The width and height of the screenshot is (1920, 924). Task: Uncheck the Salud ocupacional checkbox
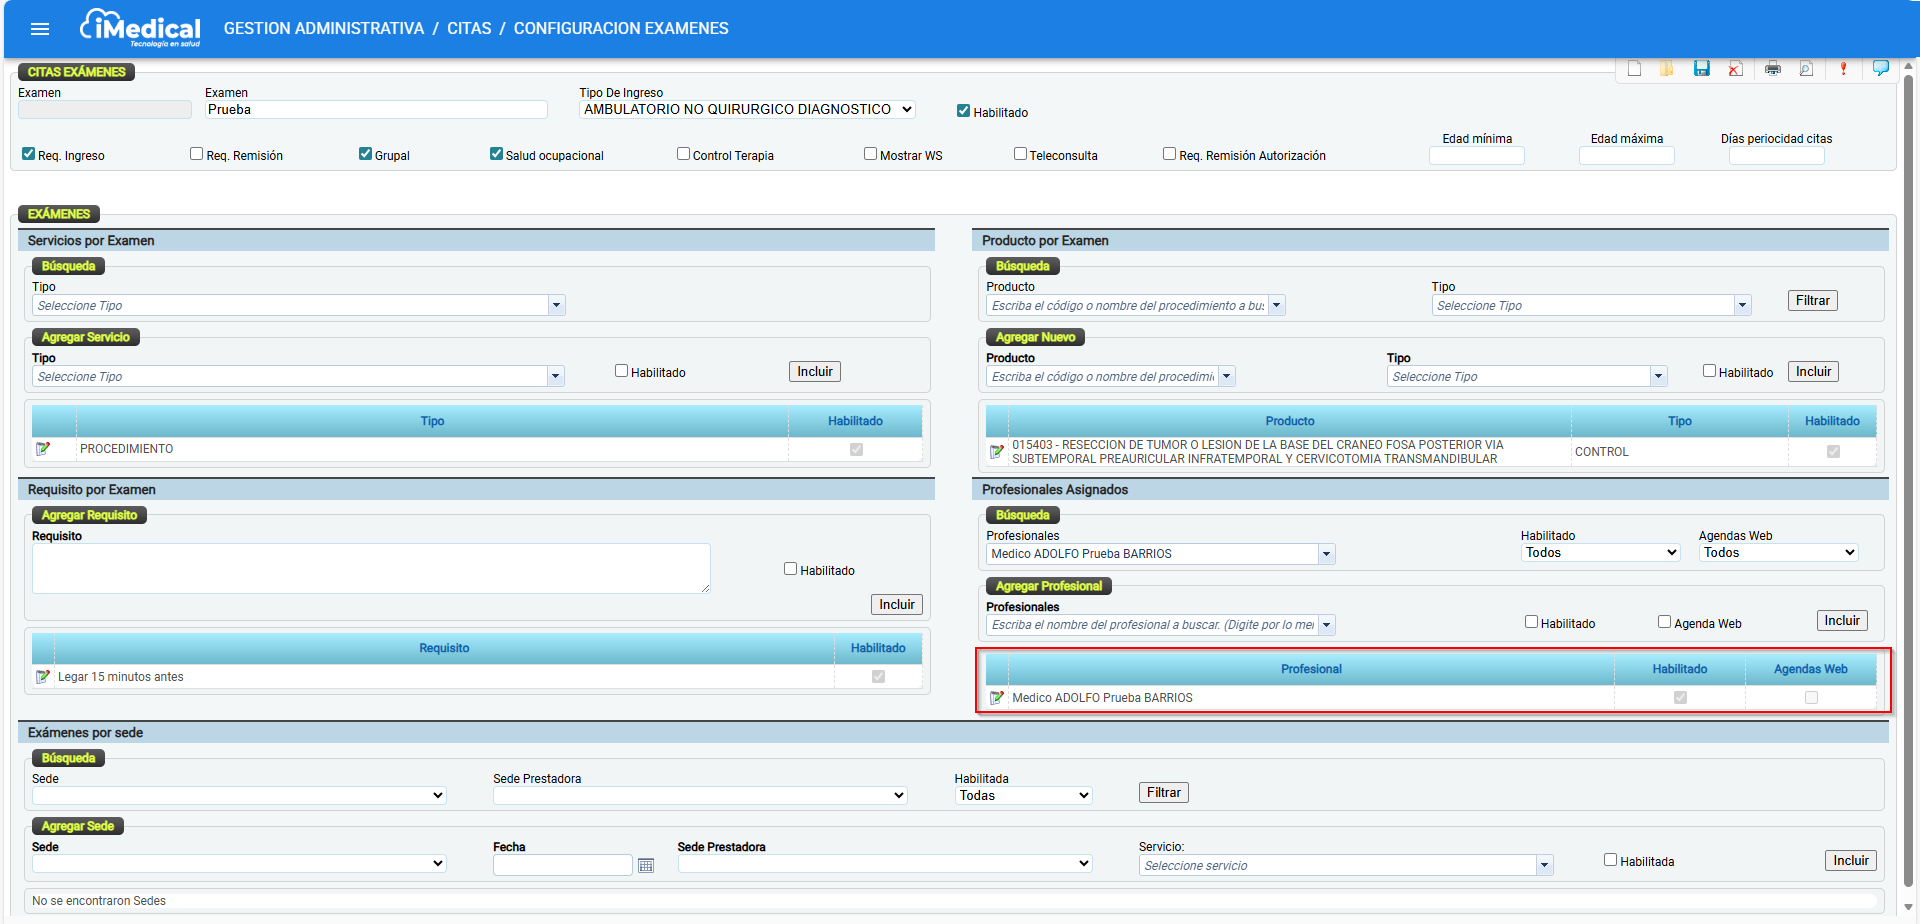[496, 154]
